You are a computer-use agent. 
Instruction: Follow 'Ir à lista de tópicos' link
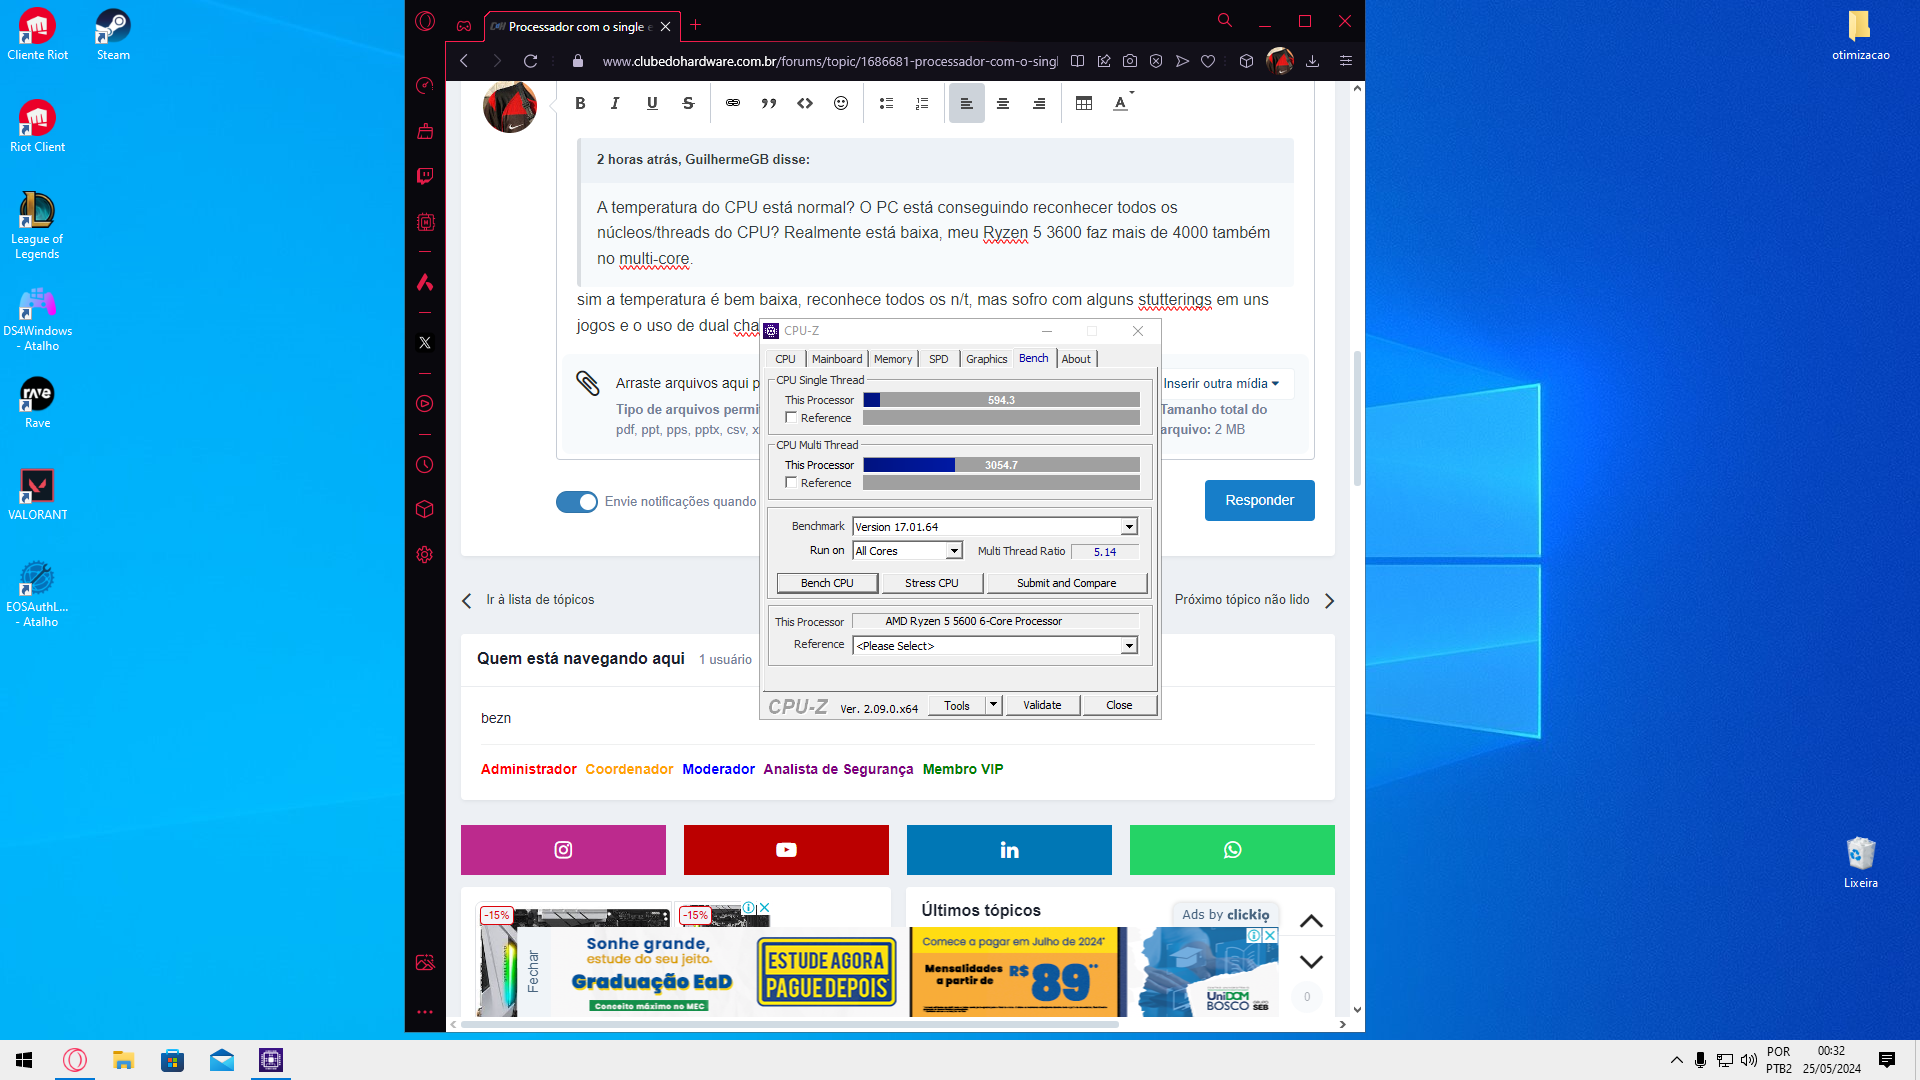tap(540, 600)
